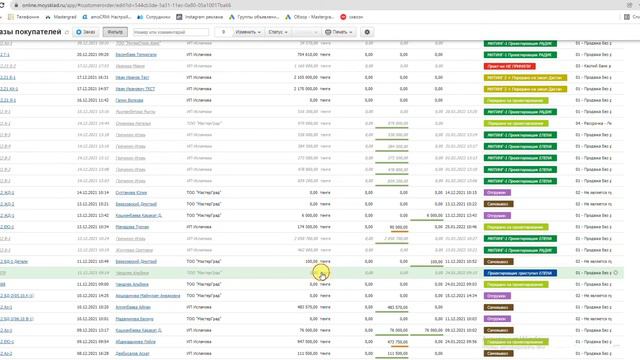Open the Mastergrad bookmark
Screen dimensions: 640x360
pos(61,17)
